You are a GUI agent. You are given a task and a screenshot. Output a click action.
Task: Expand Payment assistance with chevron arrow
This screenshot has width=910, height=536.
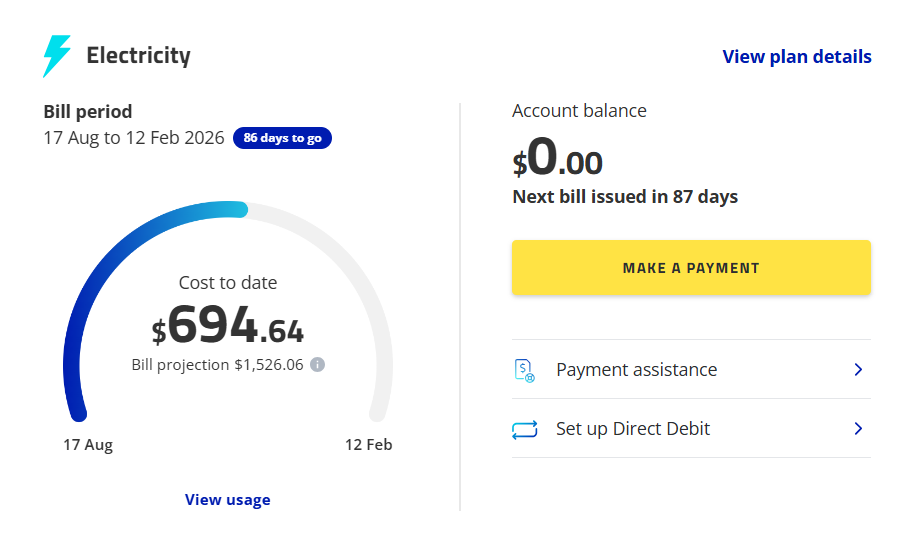coord(857,370)
